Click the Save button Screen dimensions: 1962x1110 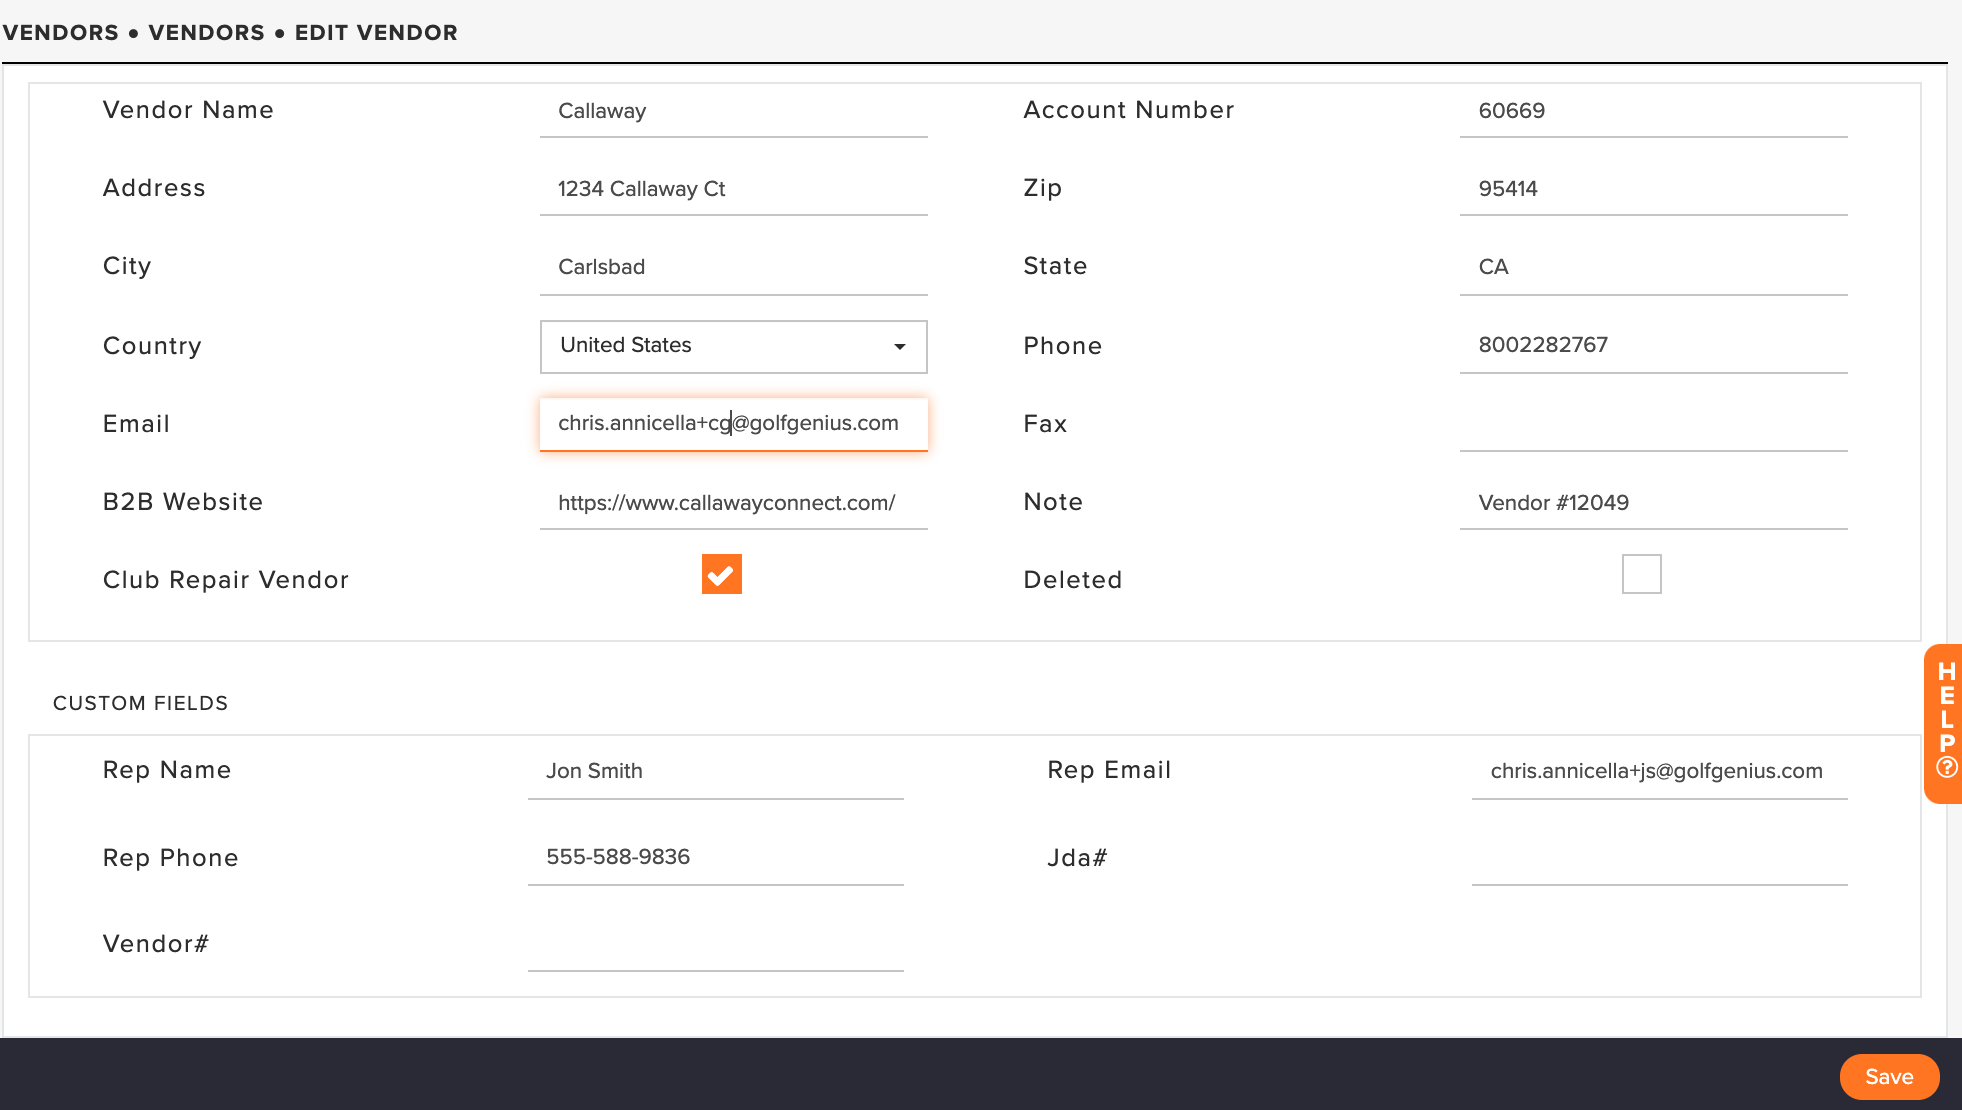(x=1889, y=1077)
